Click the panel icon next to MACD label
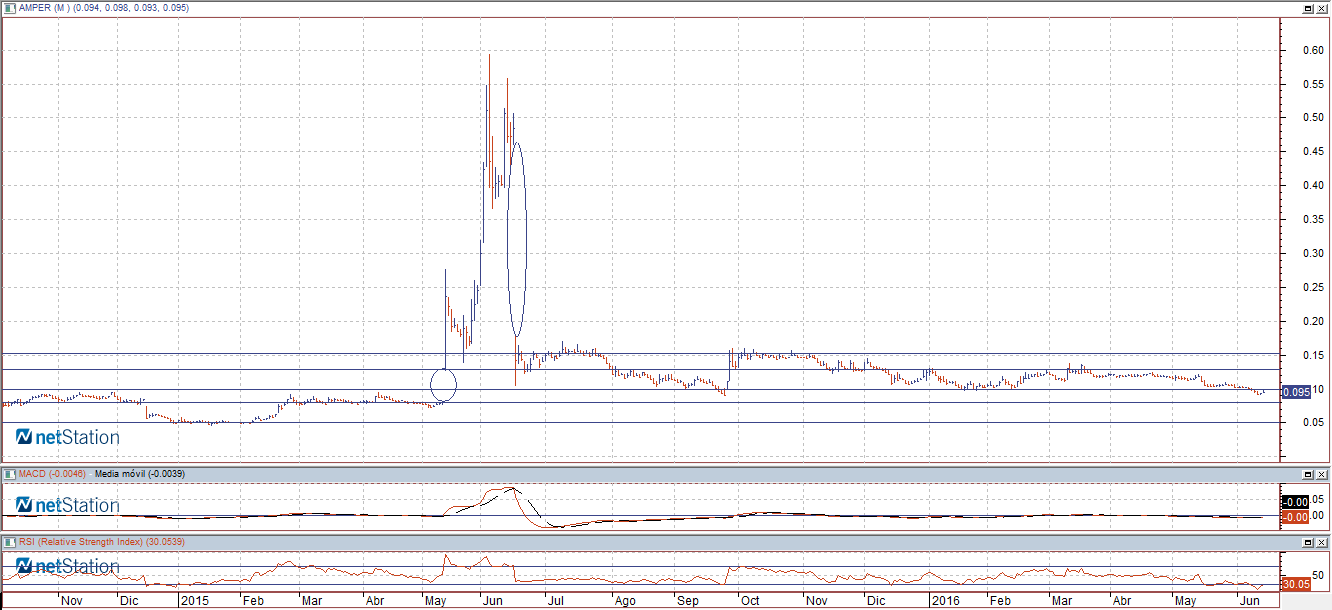This screenshot has width=1332, height=610. click(9, 473)
